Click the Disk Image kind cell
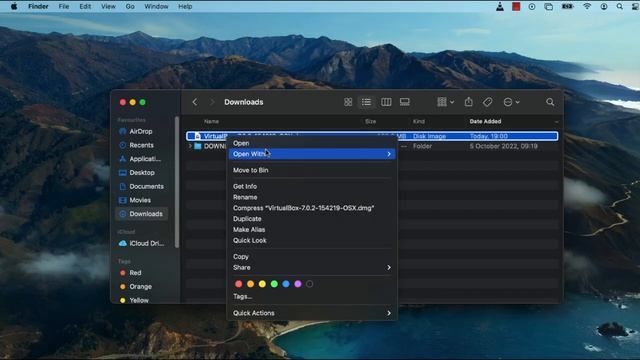Viewport: 640px width, 360px height. [429, 136]
